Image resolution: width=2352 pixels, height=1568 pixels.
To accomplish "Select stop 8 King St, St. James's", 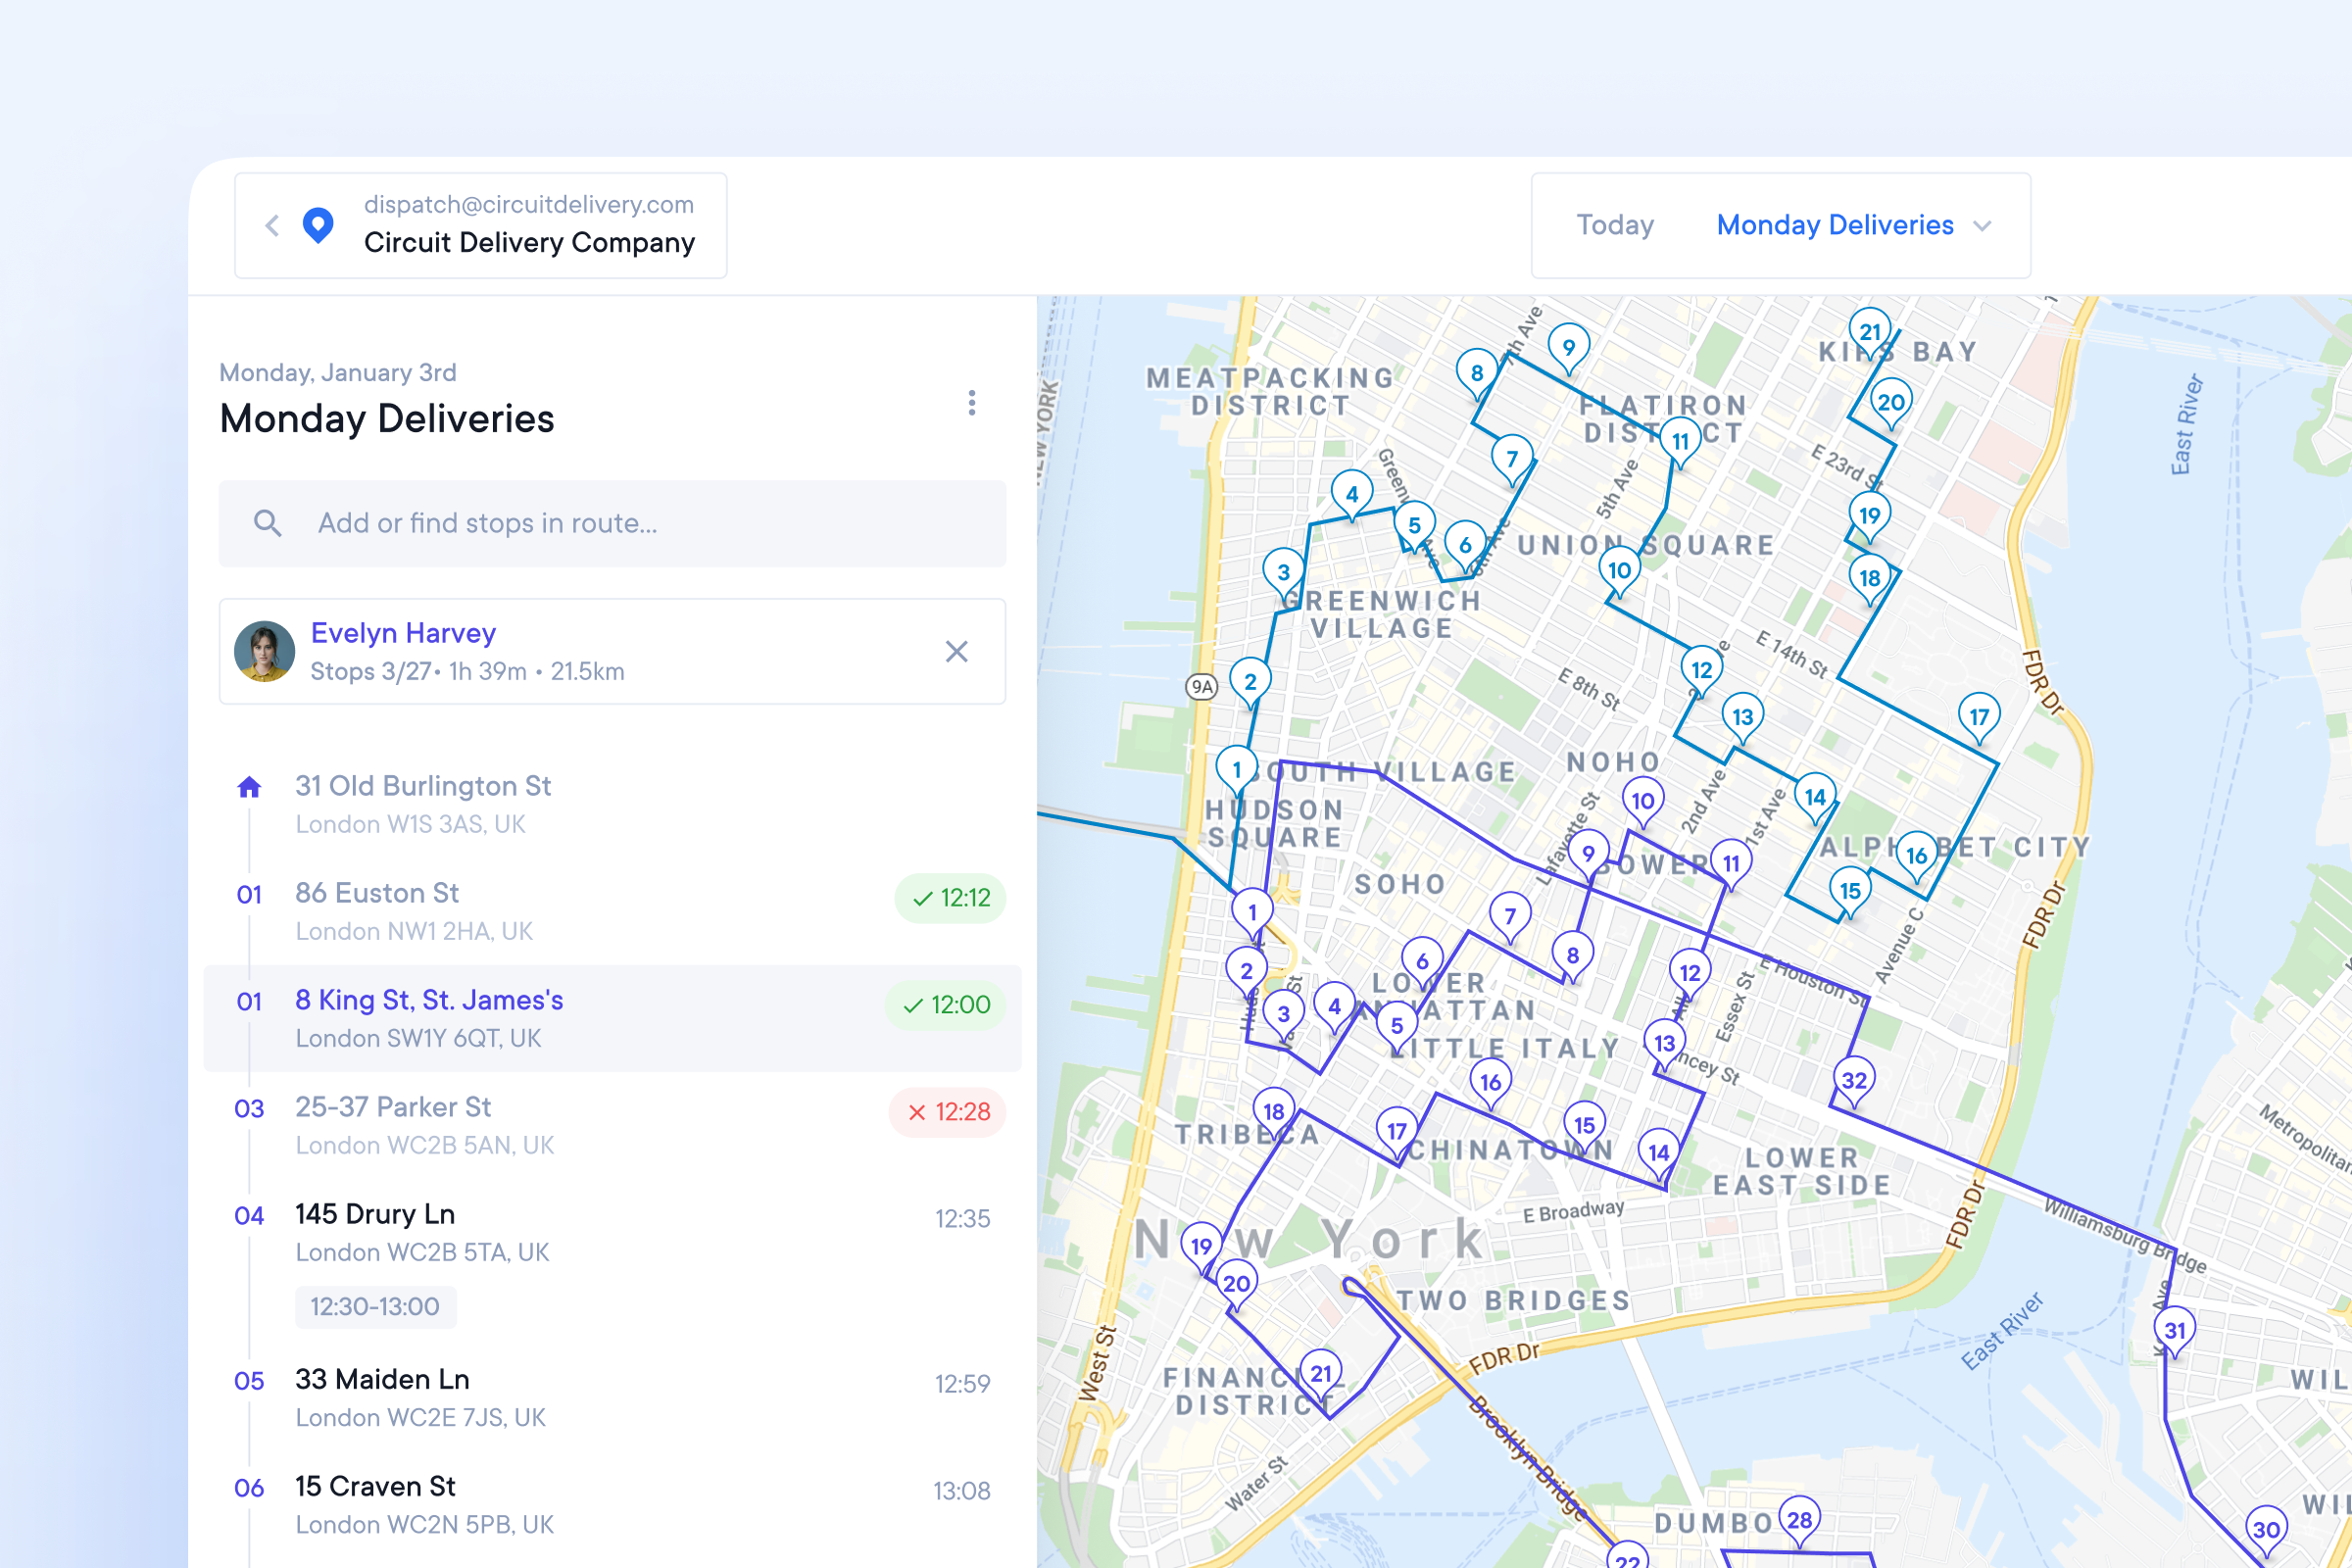I will [612, 1018].
